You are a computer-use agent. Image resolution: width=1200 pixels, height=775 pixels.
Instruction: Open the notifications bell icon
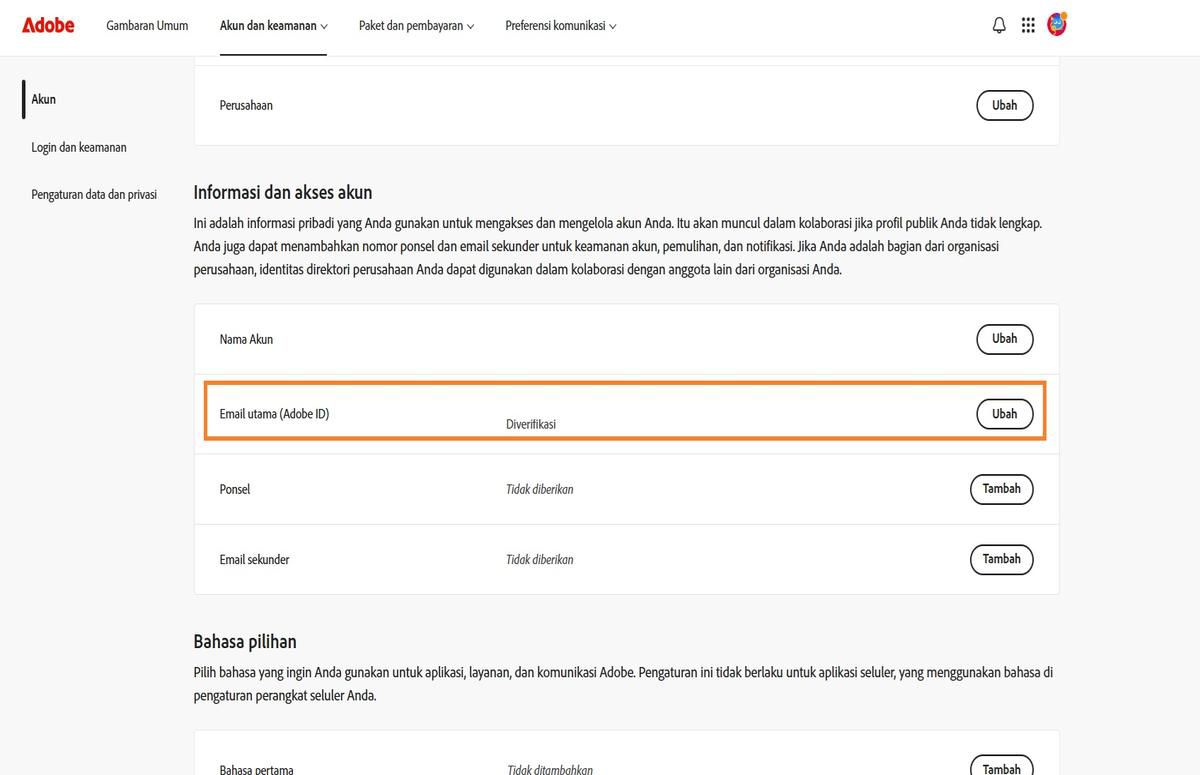coord(998,24)
